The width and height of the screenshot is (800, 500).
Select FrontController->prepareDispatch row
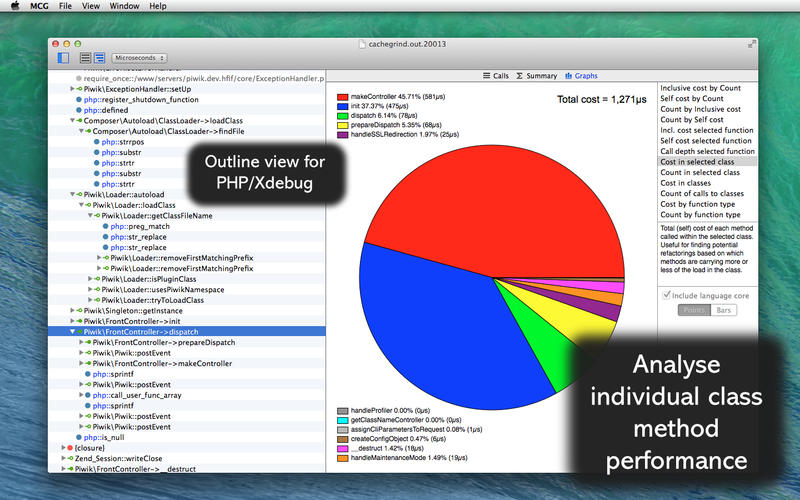[x=187, y=342]
